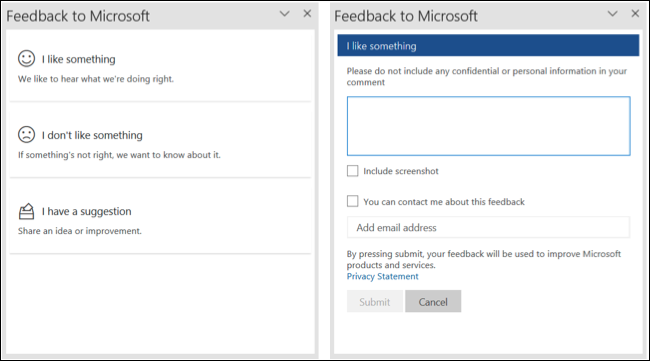650x361 pixels.
Task: Click the suggestion box icon beside I have a suggestion
Action: tap(26, 211)
